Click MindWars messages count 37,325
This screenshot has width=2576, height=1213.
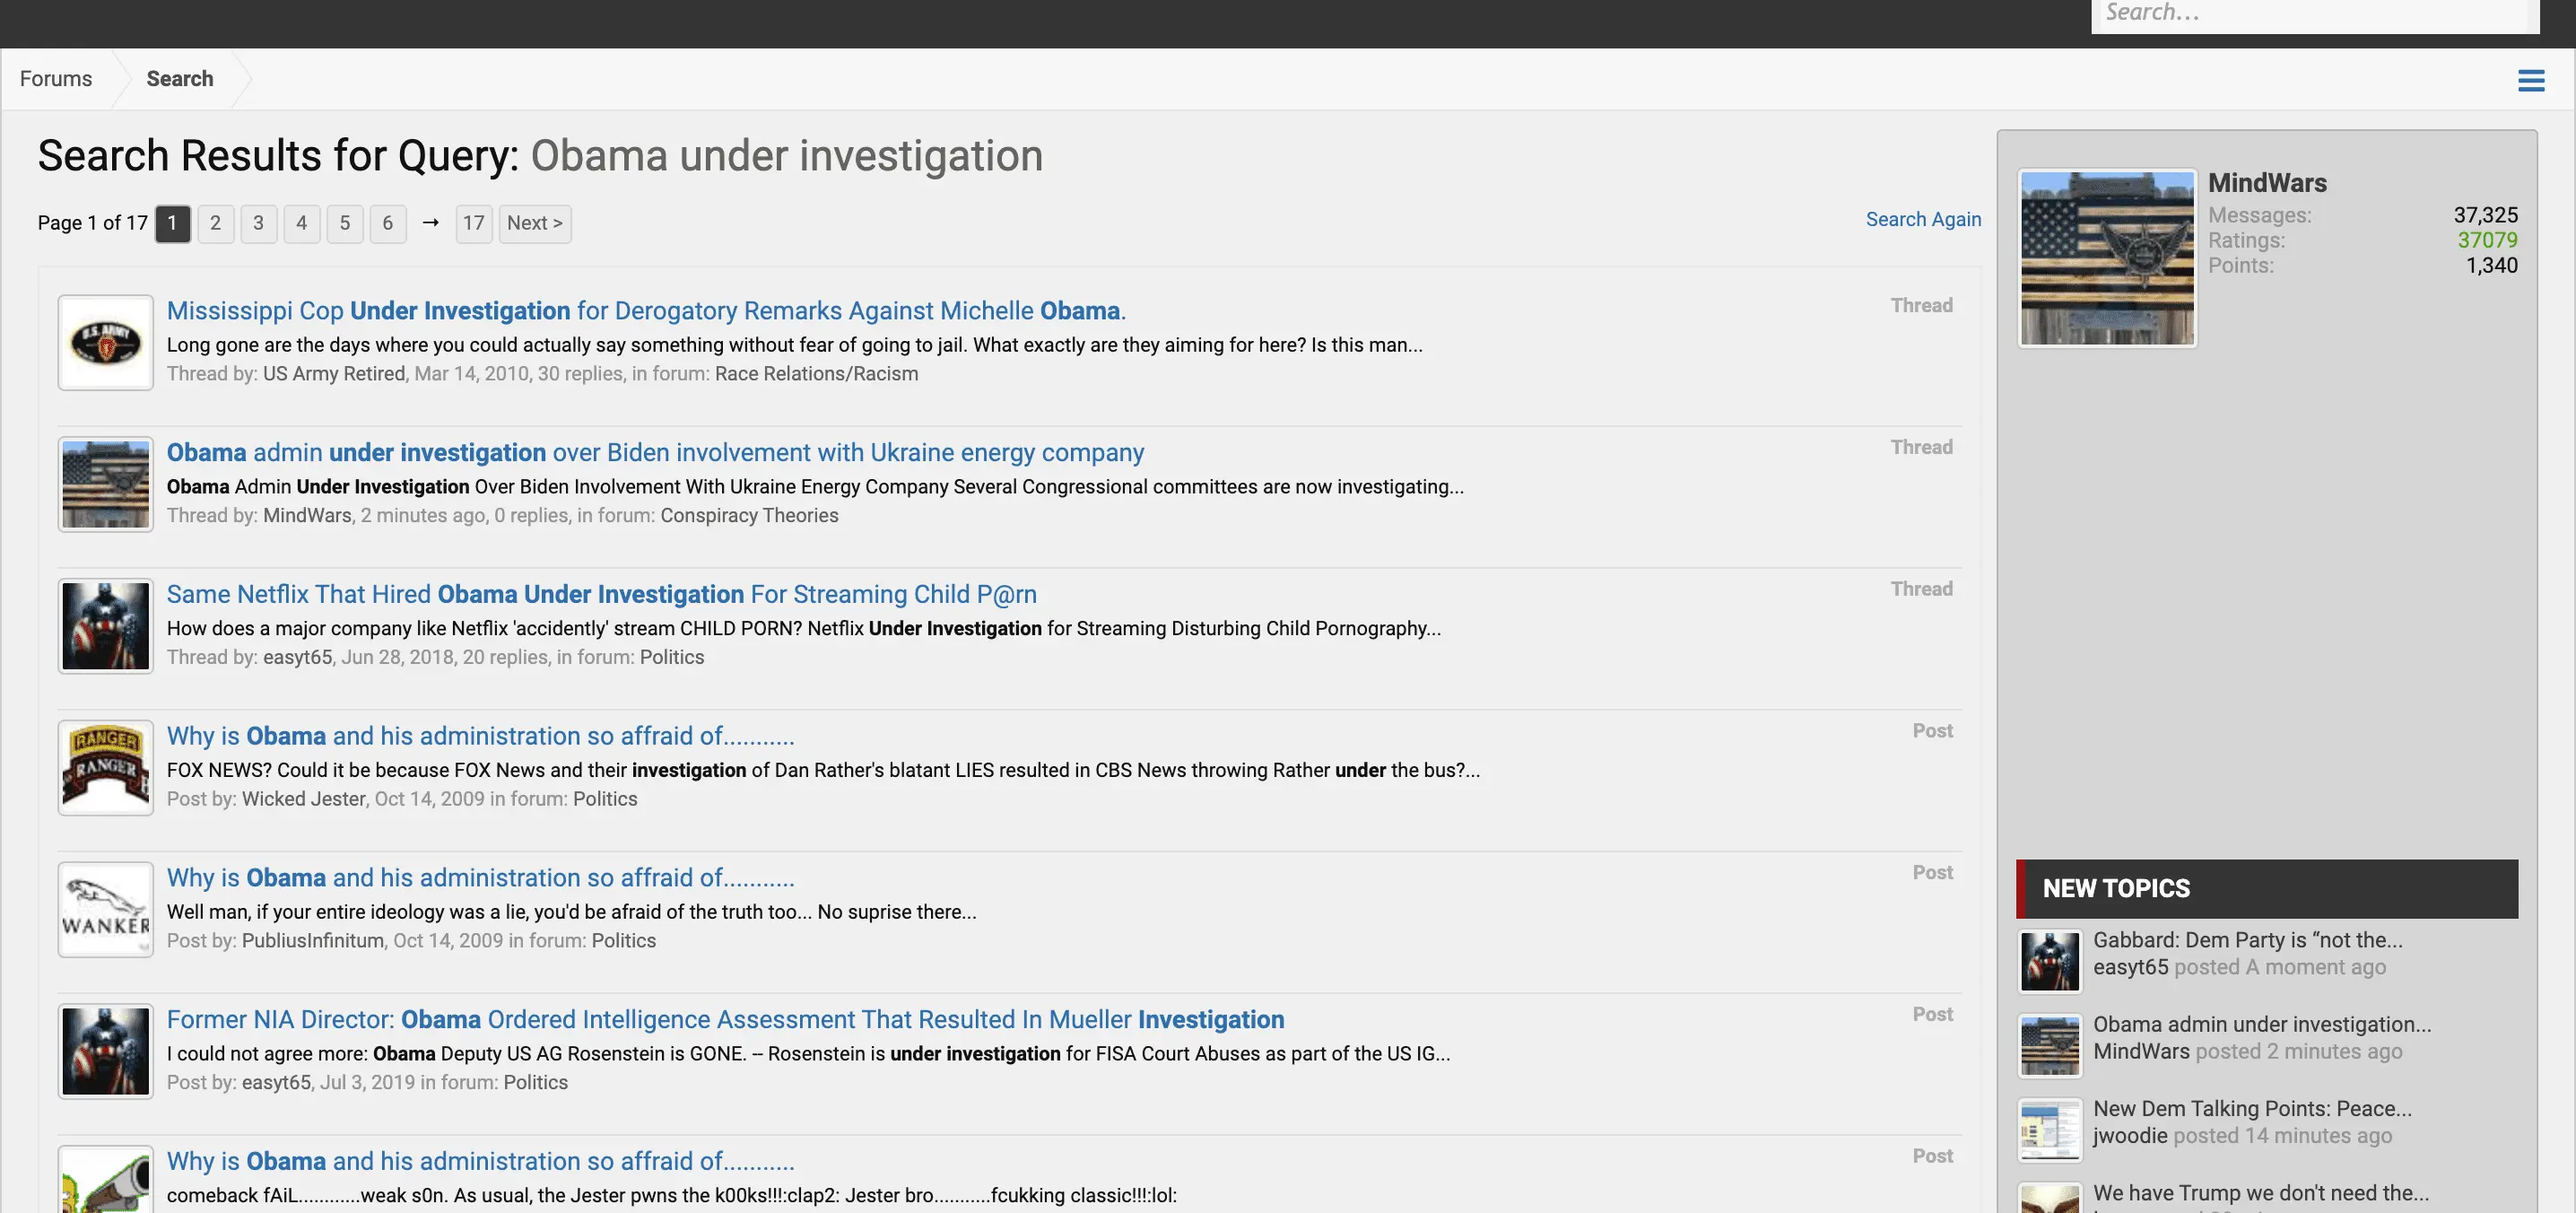pyautogui.click(x=2485, y=215)
